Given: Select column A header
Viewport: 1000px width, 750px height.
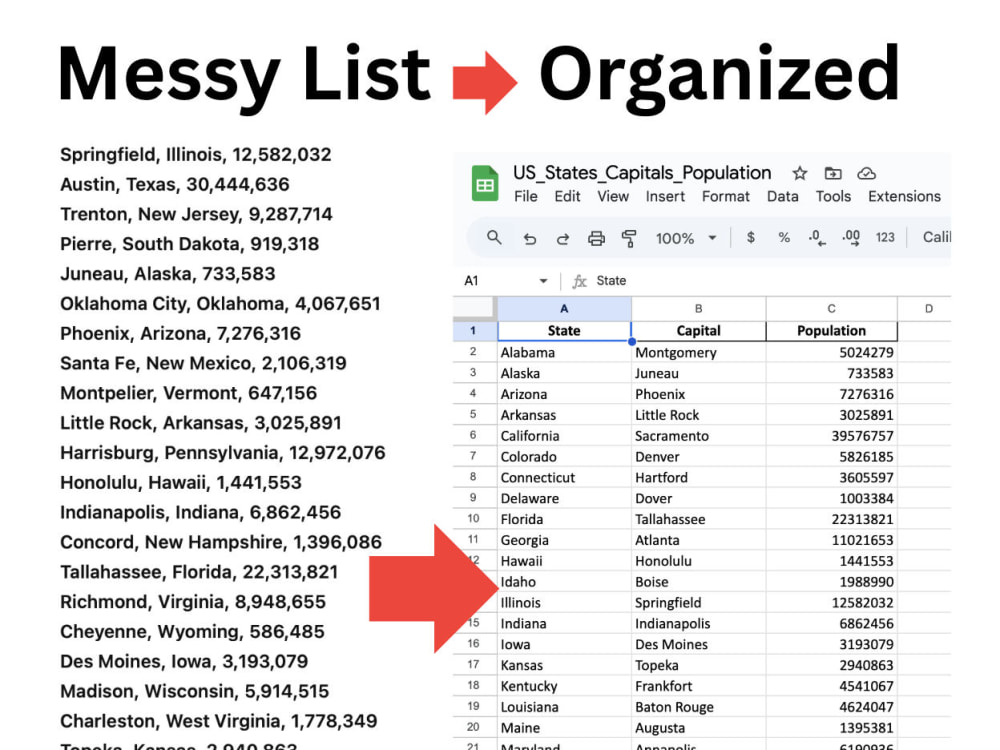Looking at the screenshot, I should (x=564, y=308).
